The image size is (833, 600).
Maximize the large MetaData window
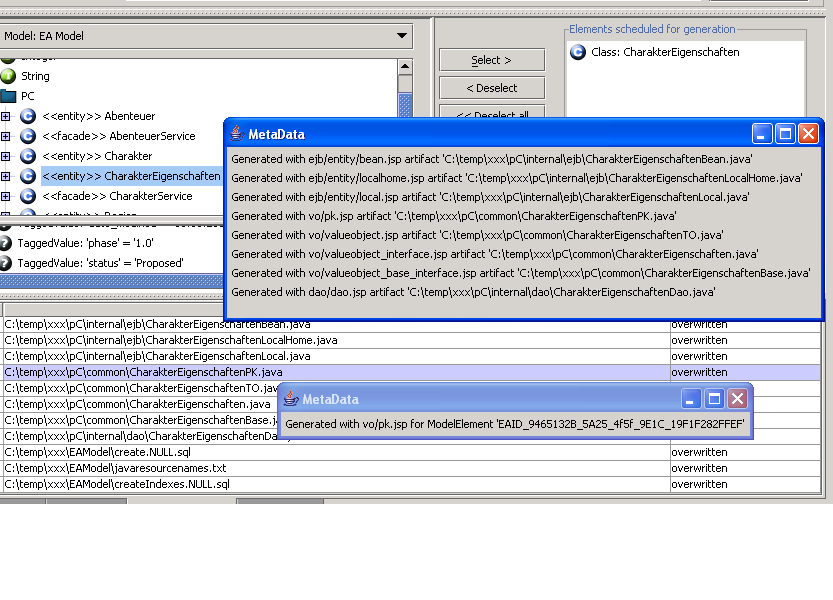click(x=785, y=133)
